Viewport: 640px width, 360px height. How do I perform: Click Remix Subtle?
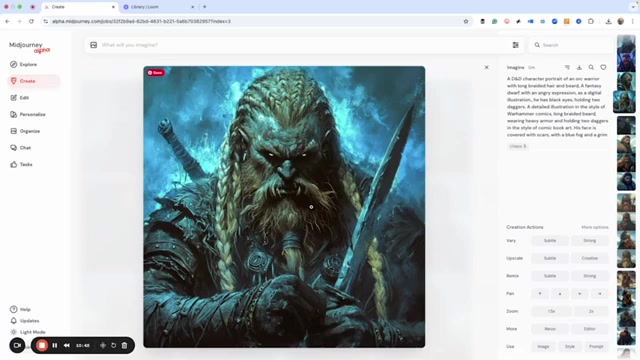pos(550,276)
